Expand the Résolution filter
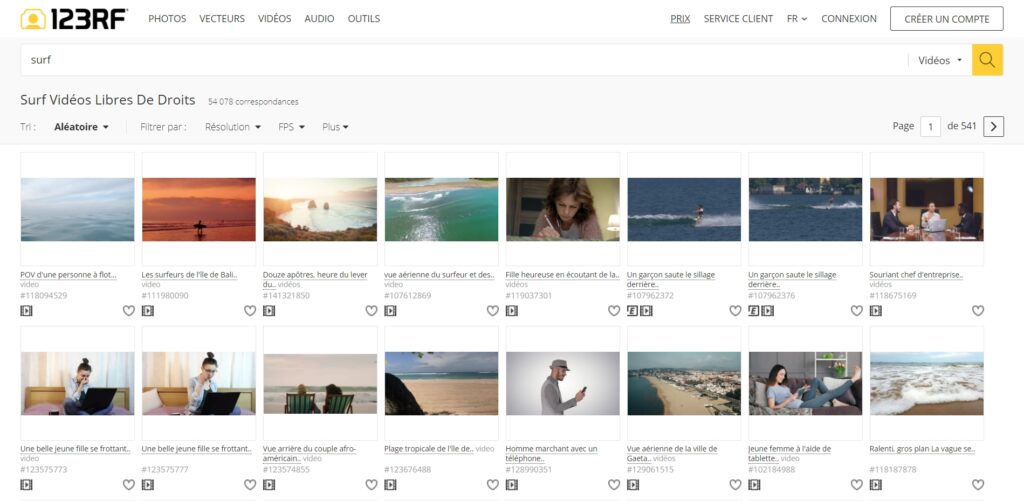The height and width of the screenshot is (501, 1024). click(232, 127)
